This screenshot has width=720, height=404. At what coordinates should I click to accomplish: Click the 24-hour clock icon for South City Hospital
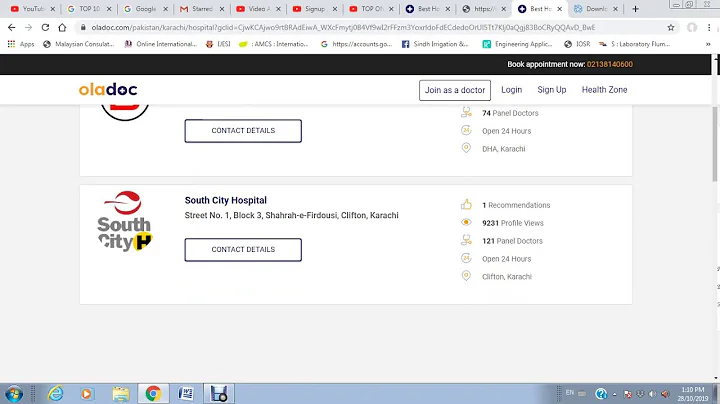466,258
